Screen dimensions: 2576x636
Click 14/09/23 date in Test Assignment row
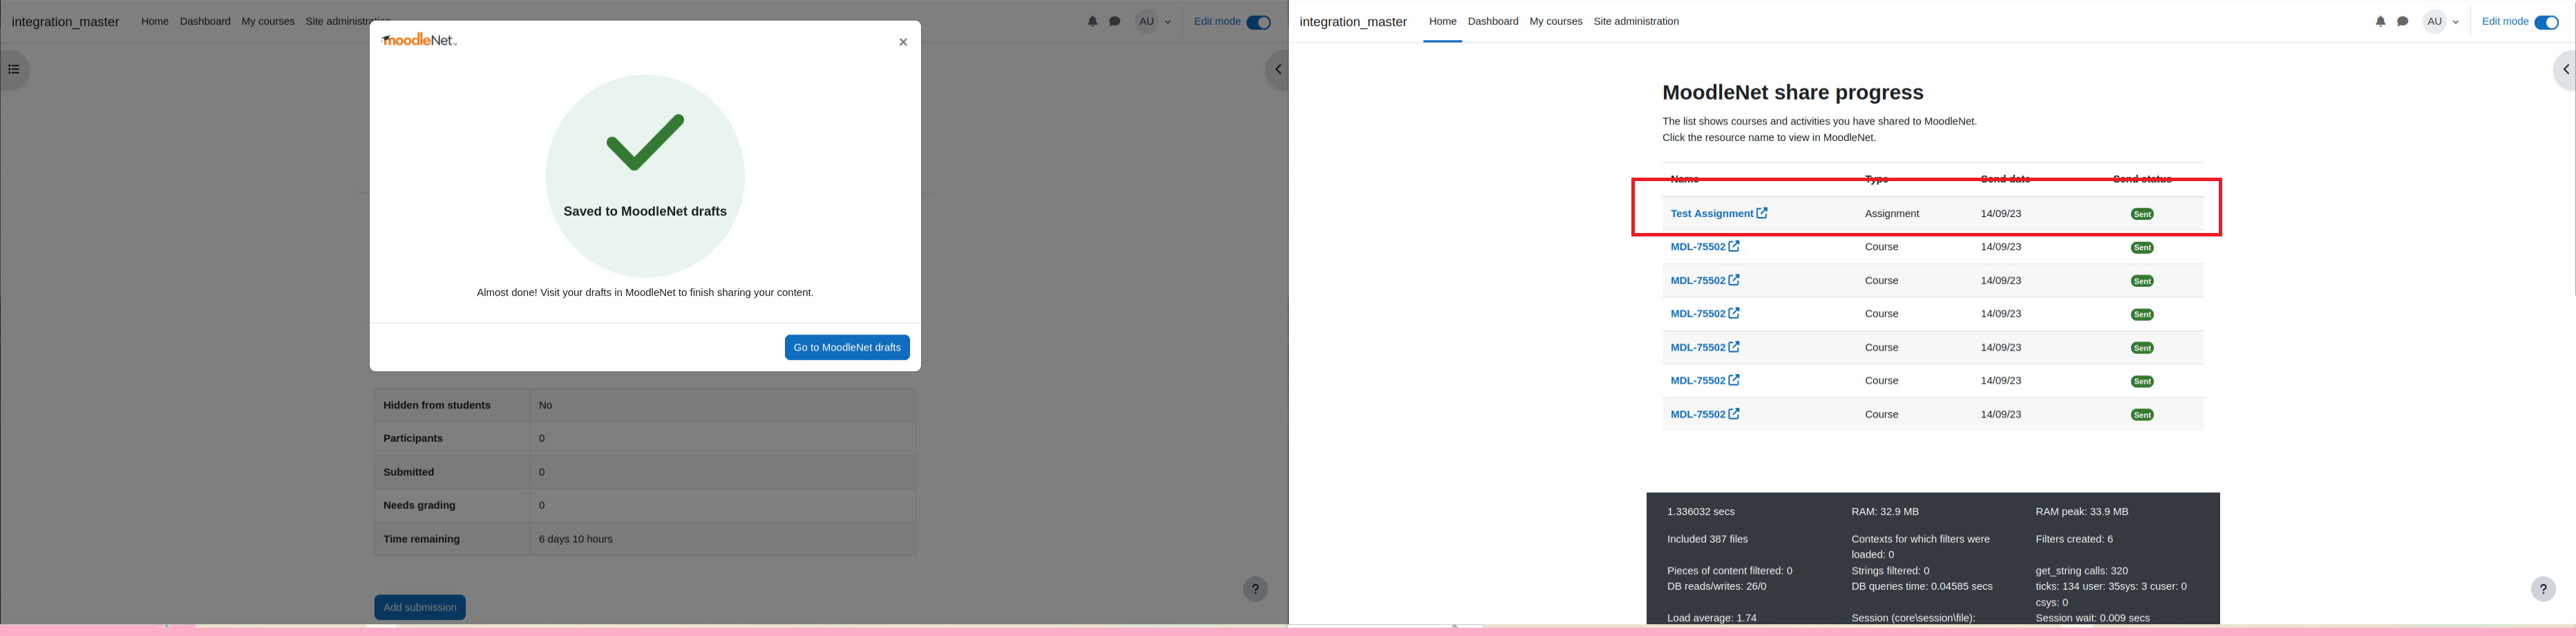tap(2001, 214)
